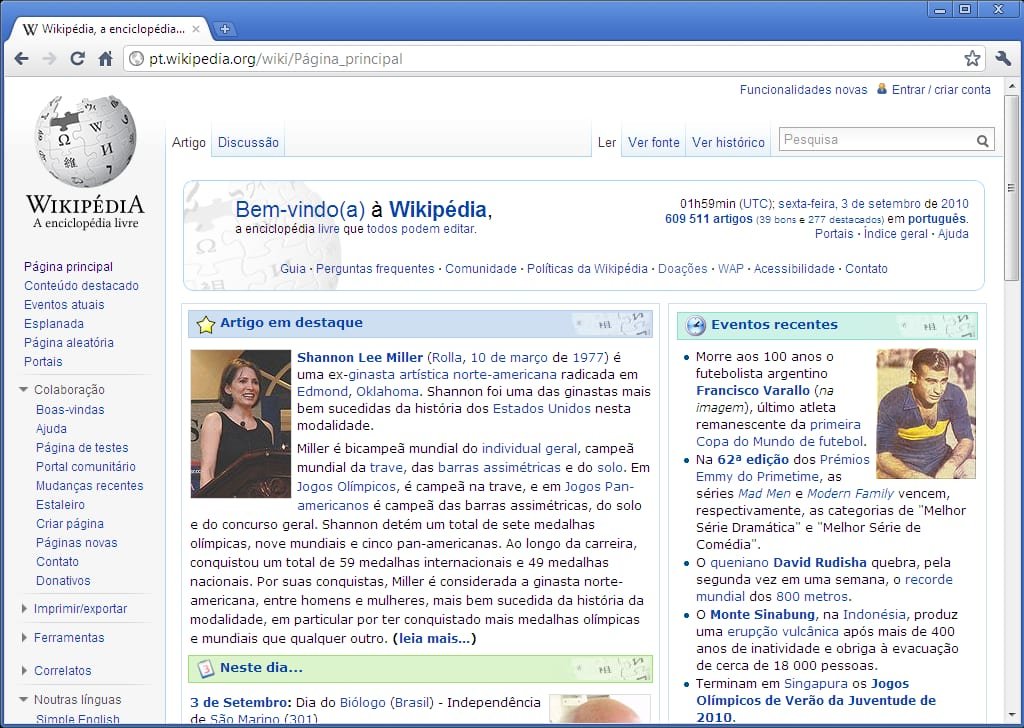Open Francisco Varallo link
Image resolution: width=1024 pixels, height=728 pixels.
752,390
